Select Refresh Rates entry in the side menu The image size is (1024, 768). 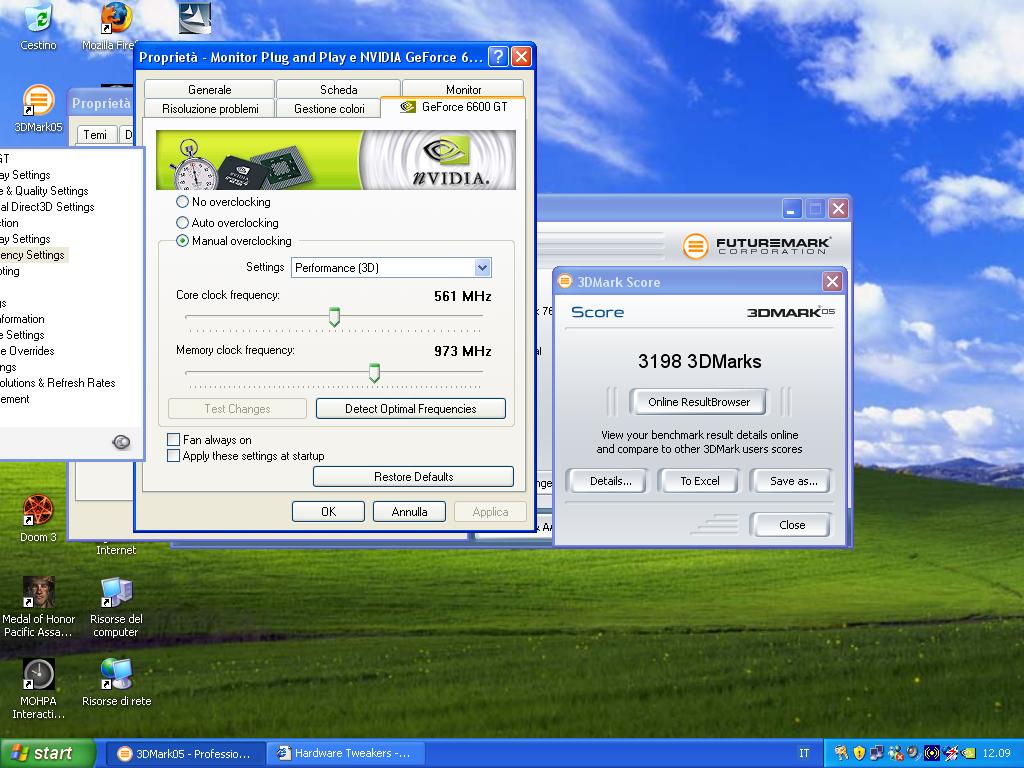pos(57,383)
